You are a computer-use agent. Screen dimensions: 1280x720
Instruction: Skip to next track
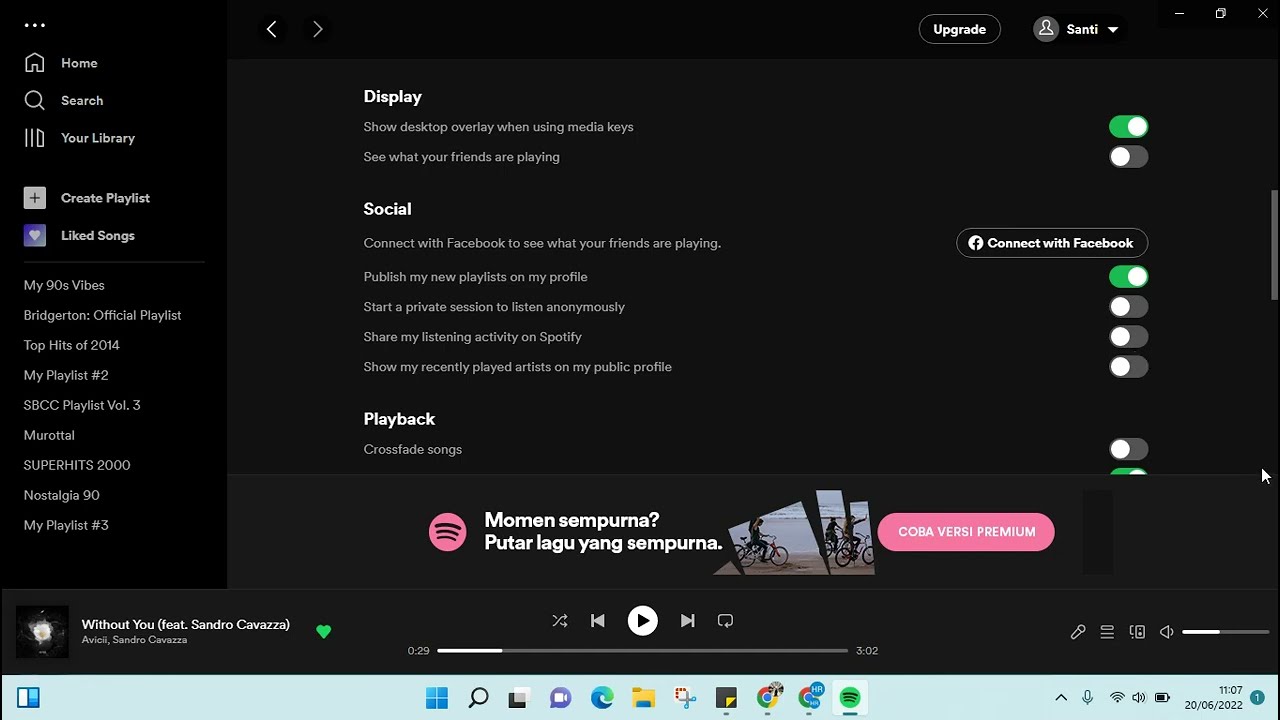click(687, 621)
